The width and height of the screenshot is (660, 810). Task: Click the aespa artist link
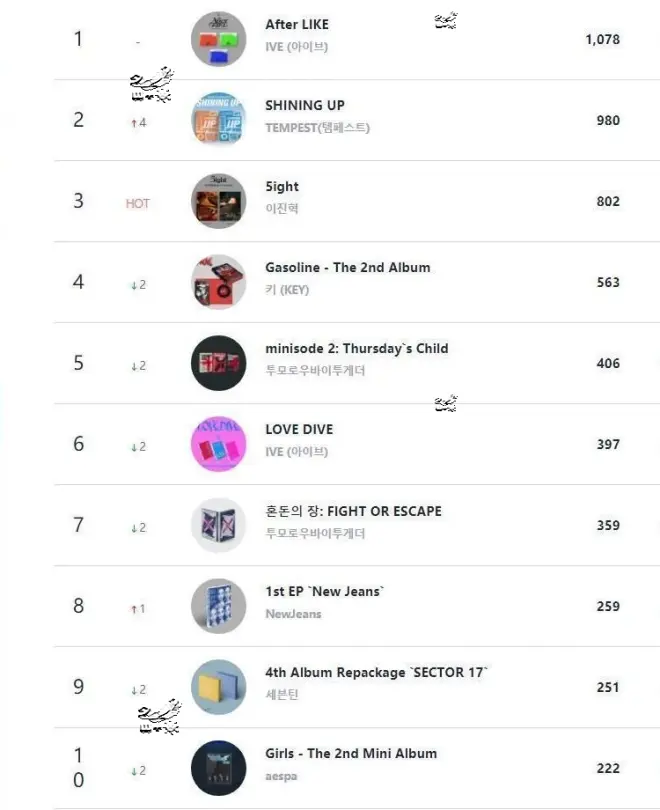pos(281,776)
